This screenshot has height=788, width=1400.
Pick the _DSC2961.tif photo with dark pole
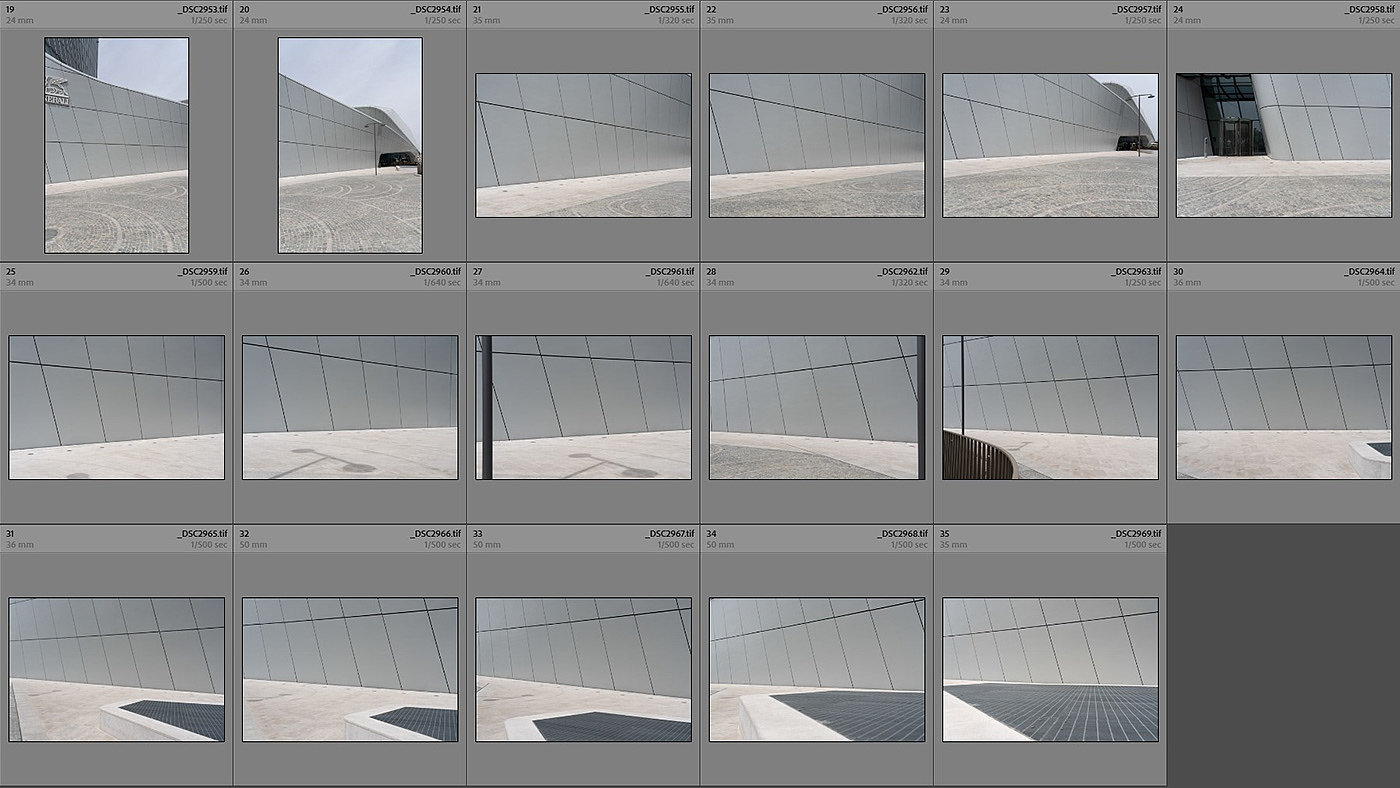(x=583, y=407)
